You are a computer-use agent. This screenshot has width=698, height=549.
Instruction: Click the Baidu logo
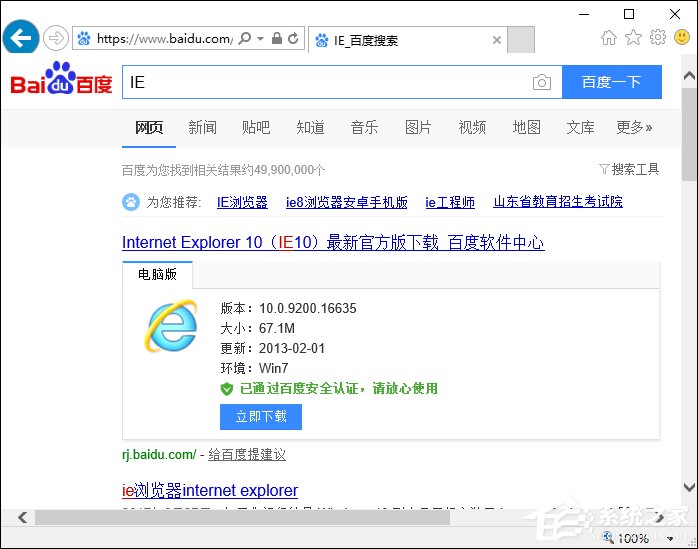61,80
